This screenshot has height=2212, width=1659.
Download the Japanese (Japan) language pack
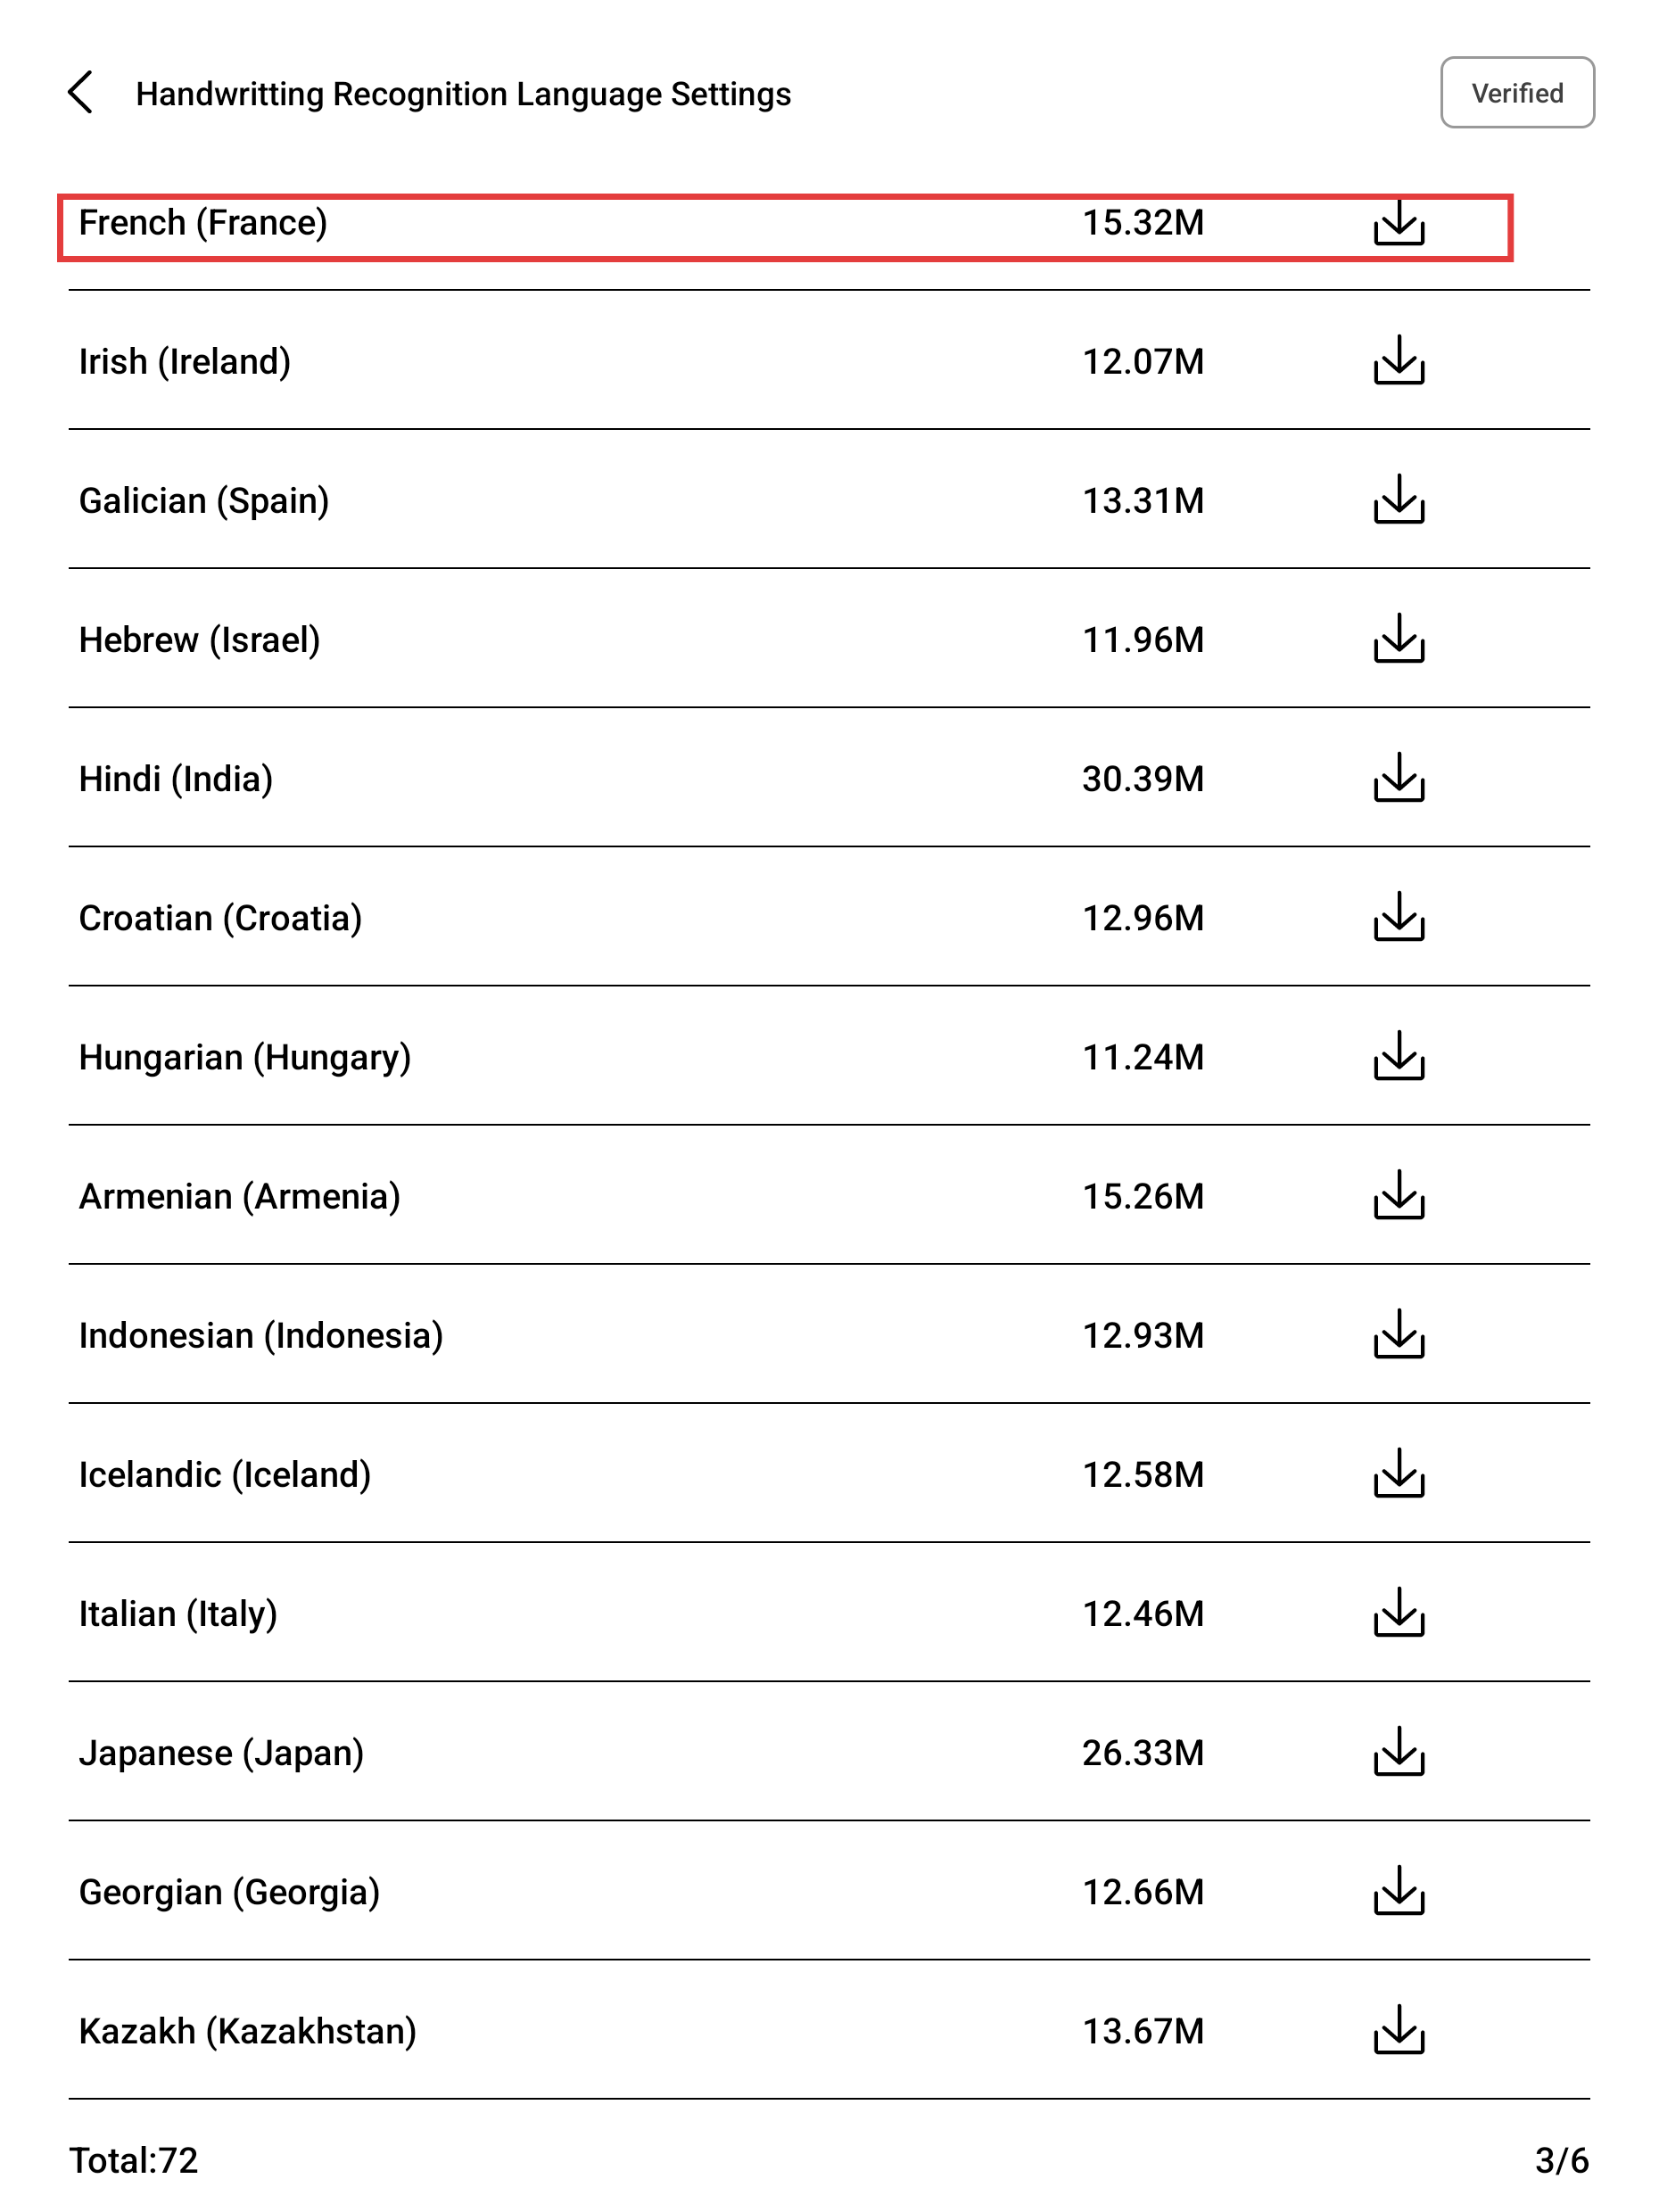point(1398,1752)
